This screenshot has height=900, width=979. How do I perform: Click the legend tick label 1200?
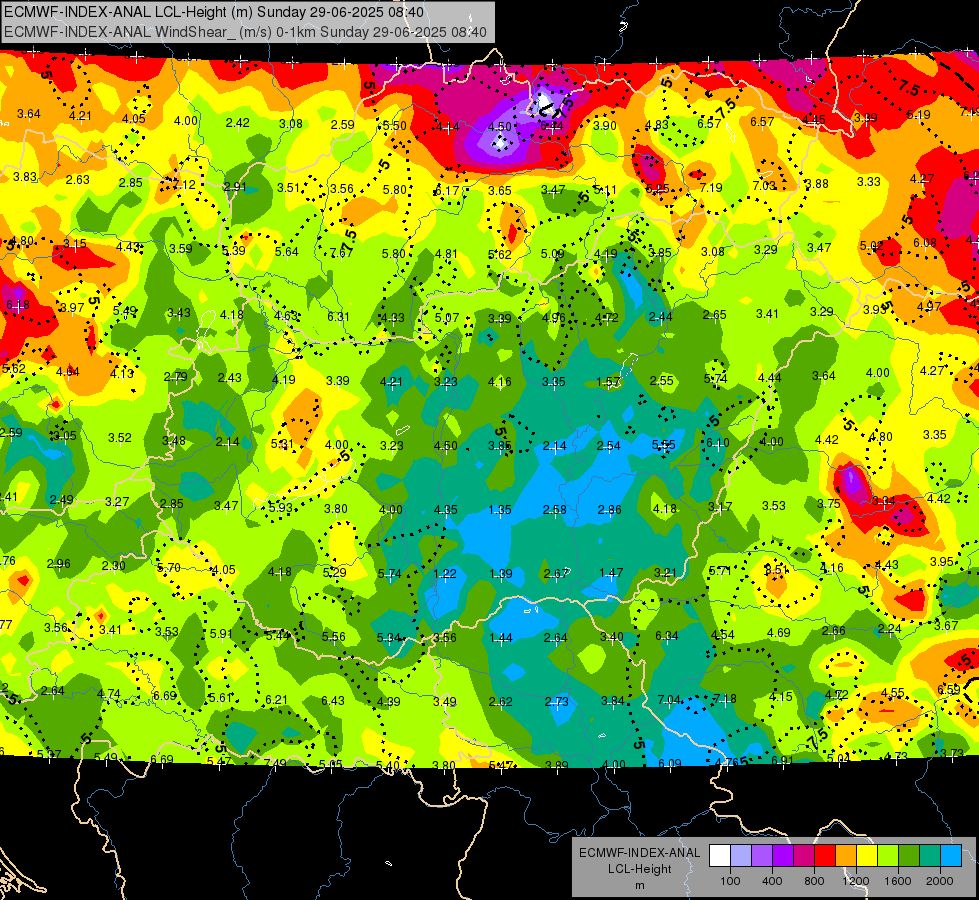(856, 881)
